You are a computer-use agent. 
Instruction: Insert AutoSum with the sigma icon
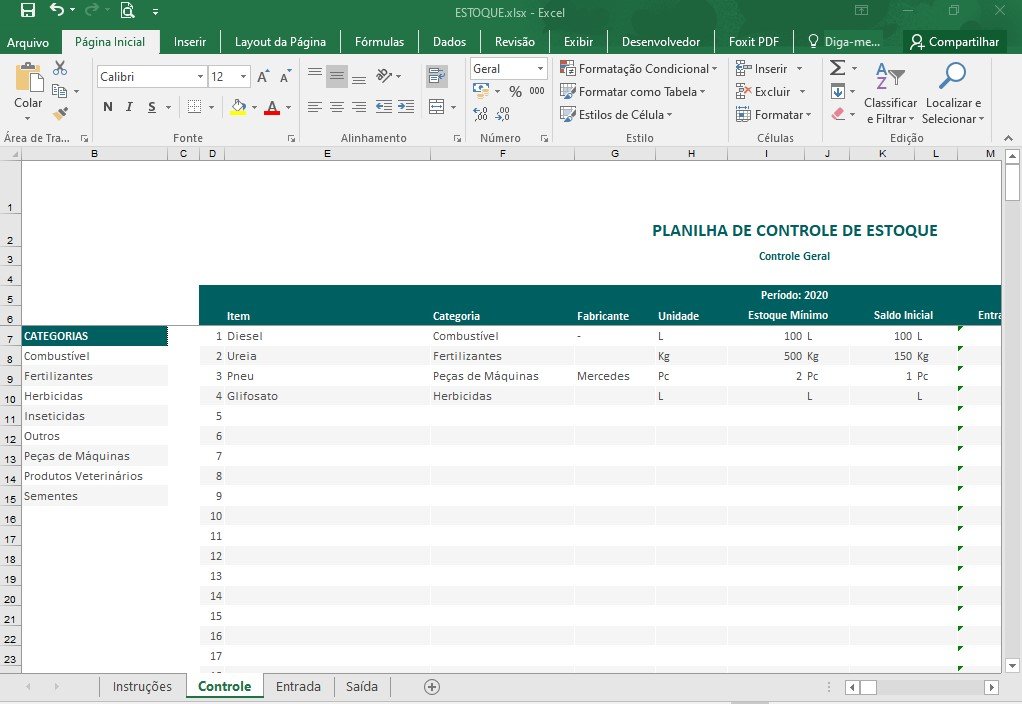[x=838, y=68]
